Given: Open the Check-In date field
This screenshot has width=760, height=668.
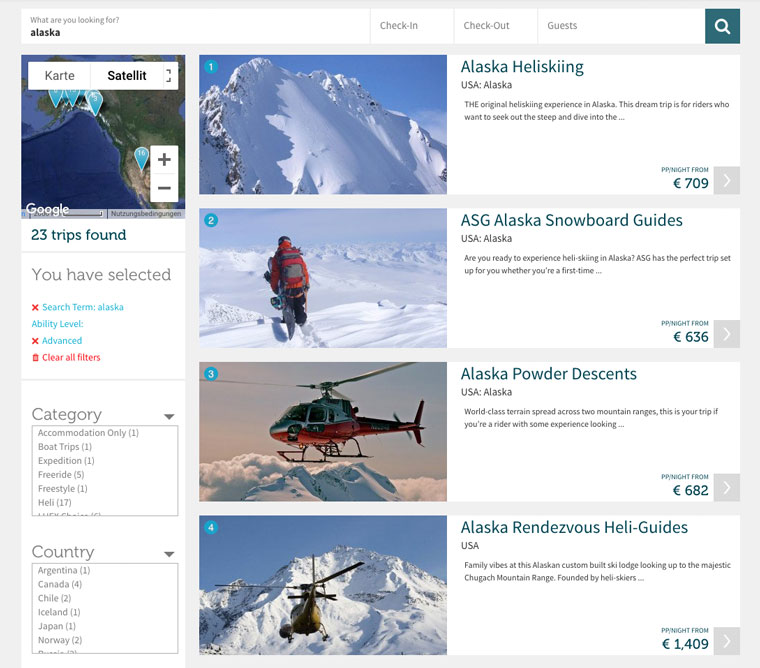Looking at the screenshot, I should click(412, 26).
